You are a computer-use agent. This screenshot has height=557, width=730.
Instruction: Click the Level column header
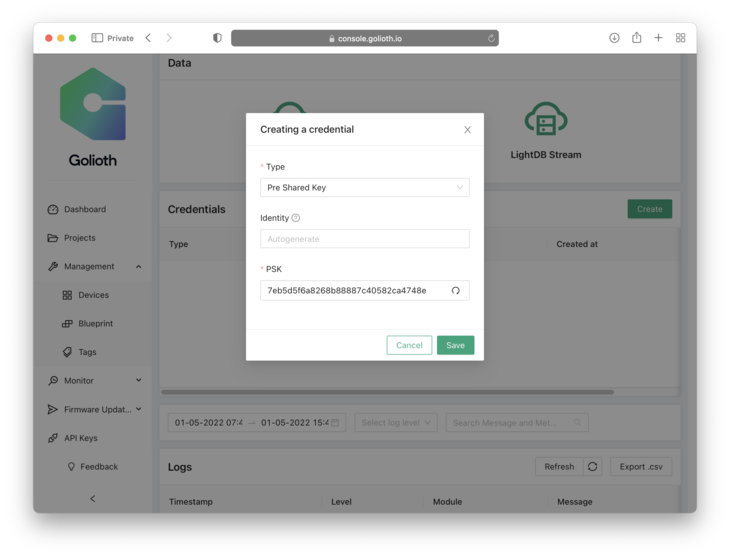[x=341, y=502]
